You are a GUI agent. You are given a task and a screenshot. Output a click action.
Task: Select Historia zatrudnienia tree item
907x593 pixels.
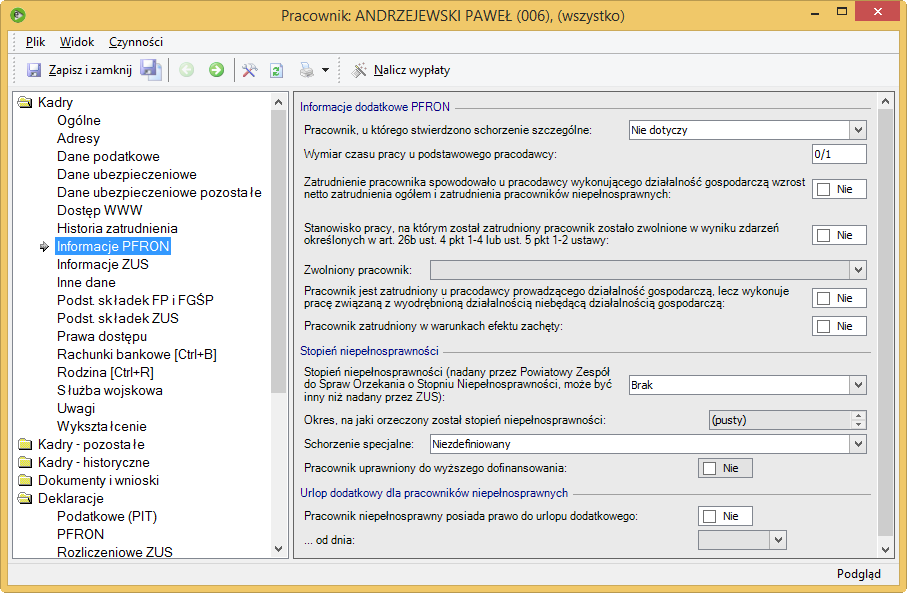(117, 228)
